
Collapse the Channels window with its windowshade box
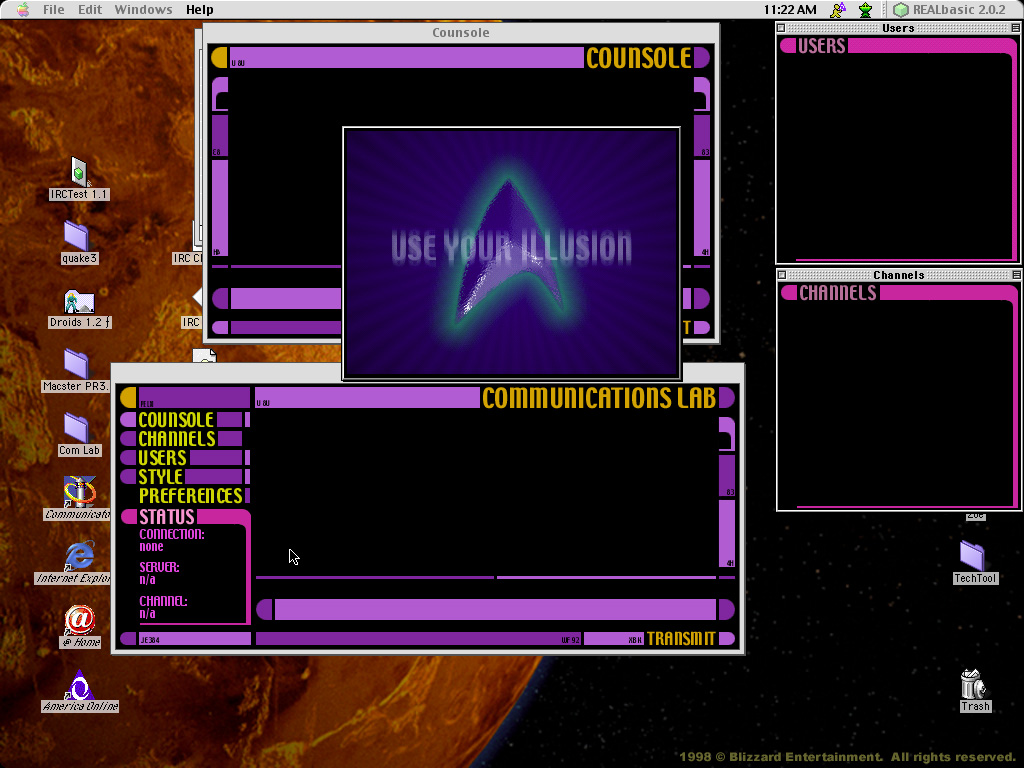pos(1016,275)
